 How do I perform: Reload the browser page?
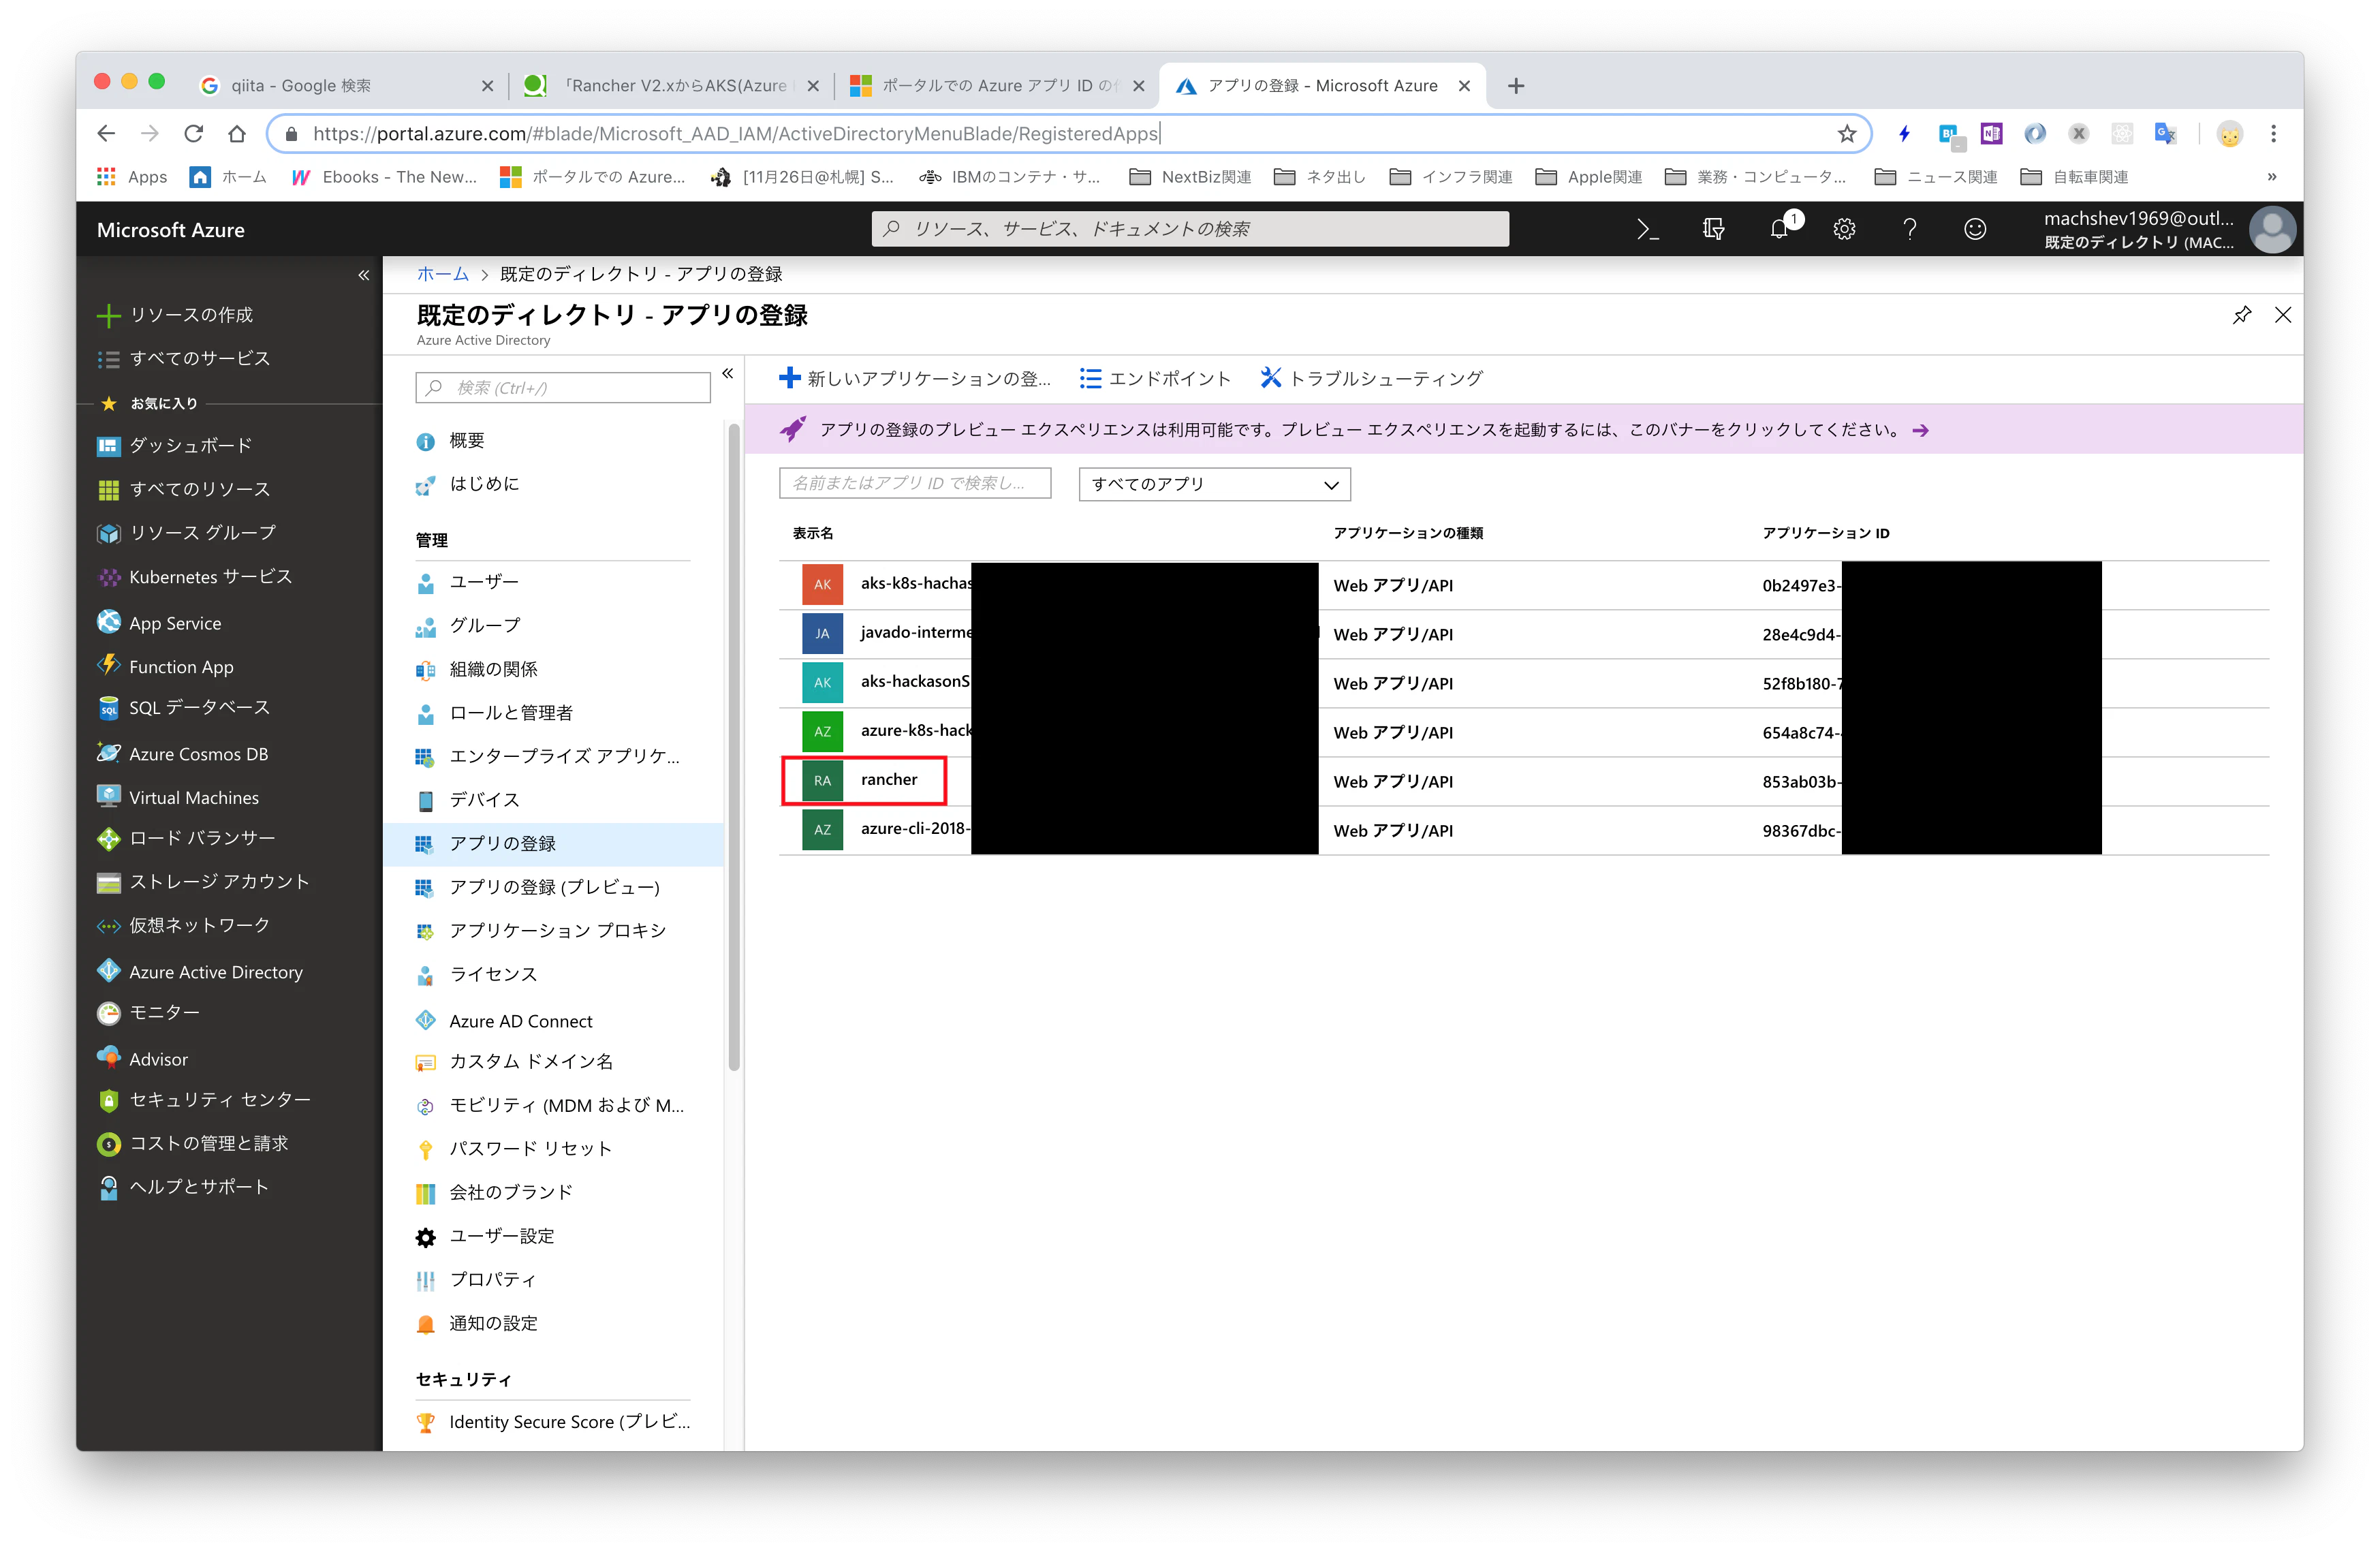(193, 134)
